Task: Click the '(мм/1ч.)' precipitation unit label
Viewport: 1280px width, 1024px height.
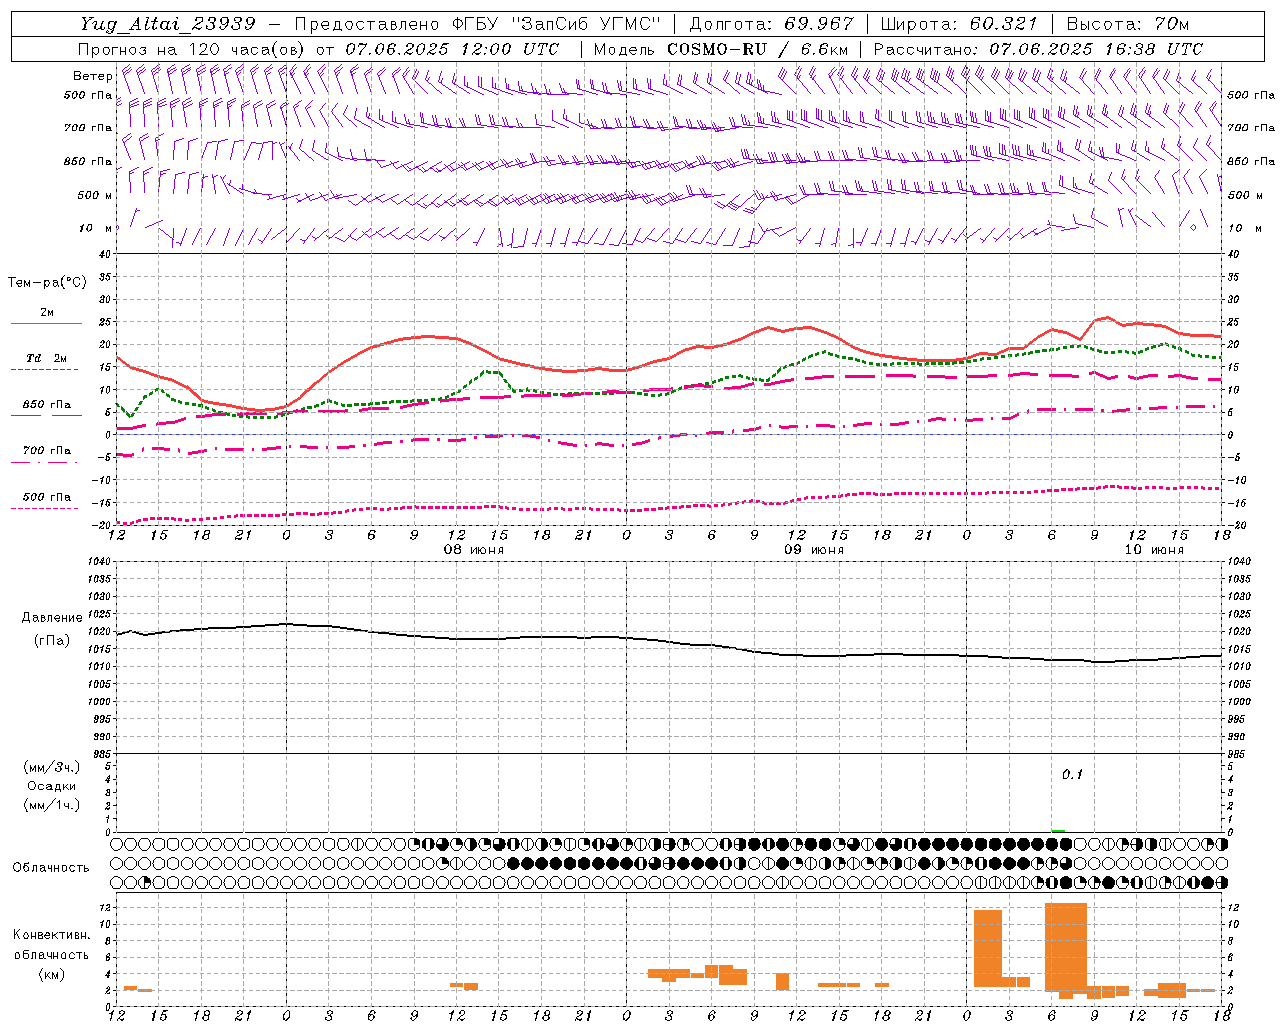Action: pos(52,805)
